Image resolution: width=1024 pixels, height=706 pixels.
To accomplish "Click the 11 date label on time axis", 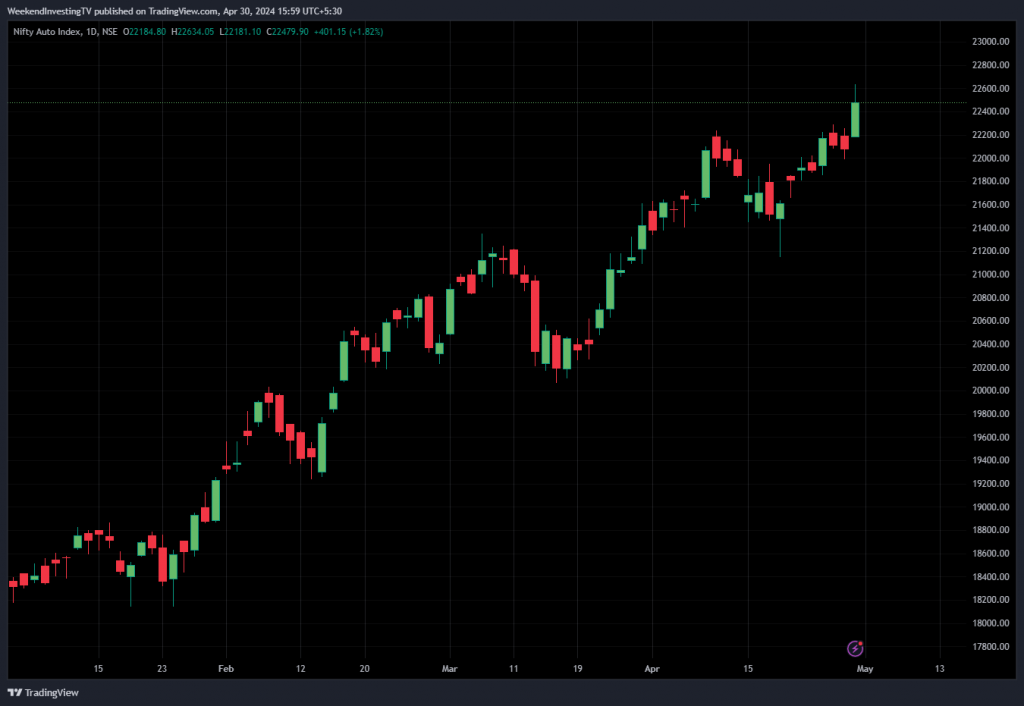I will coord(513,669).
